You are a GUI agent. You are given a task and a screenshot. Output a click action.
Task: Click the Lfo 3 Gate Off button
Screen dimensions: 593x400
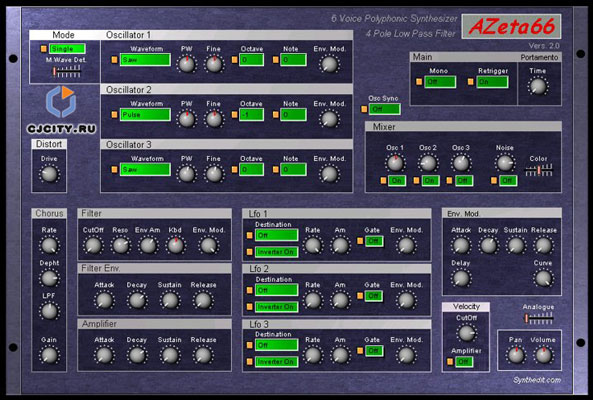click(x=374, y=350)
